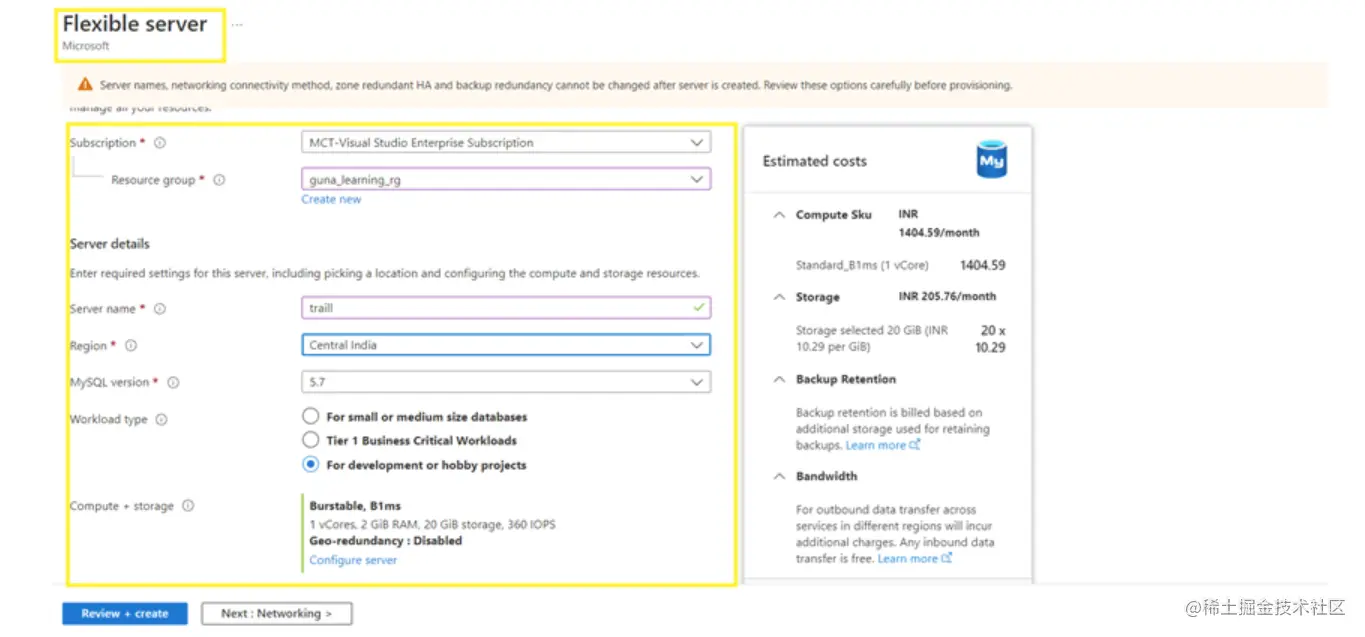
Task: Collapse the Compute Sku cost section
Action: [x=779, y=215]
